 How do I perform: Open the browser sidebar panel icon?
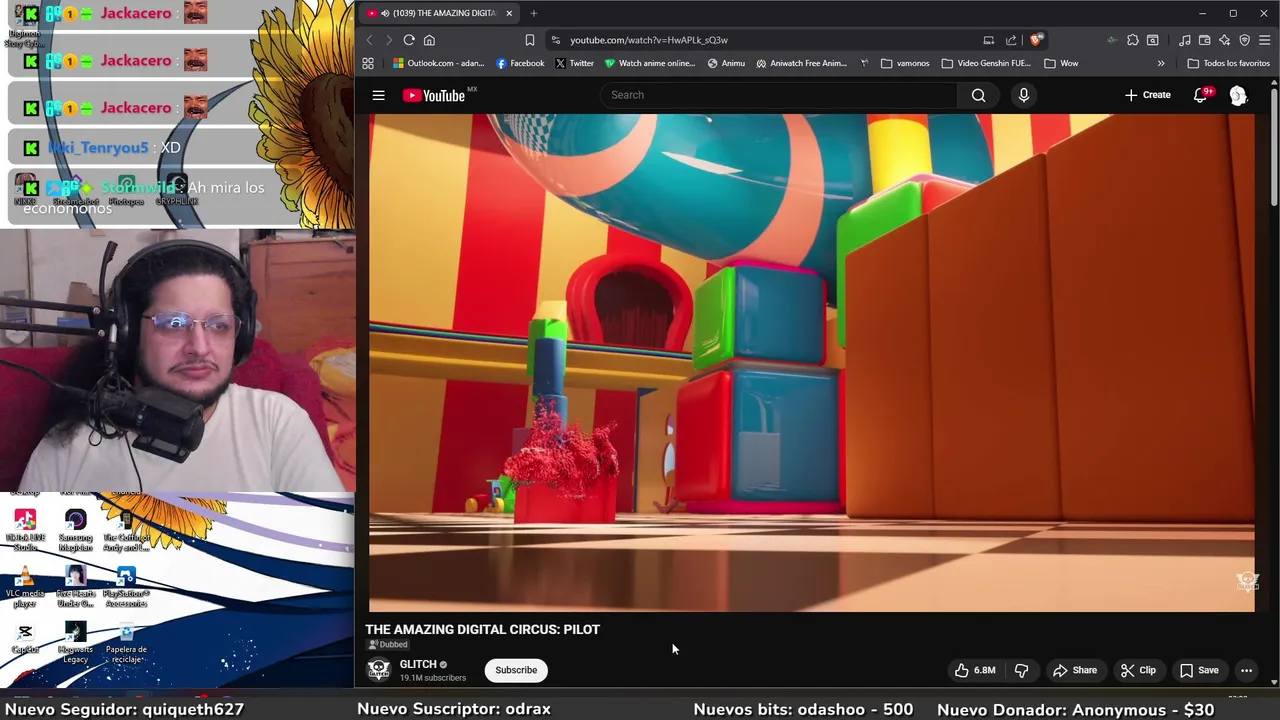[x=1152, y=40]
